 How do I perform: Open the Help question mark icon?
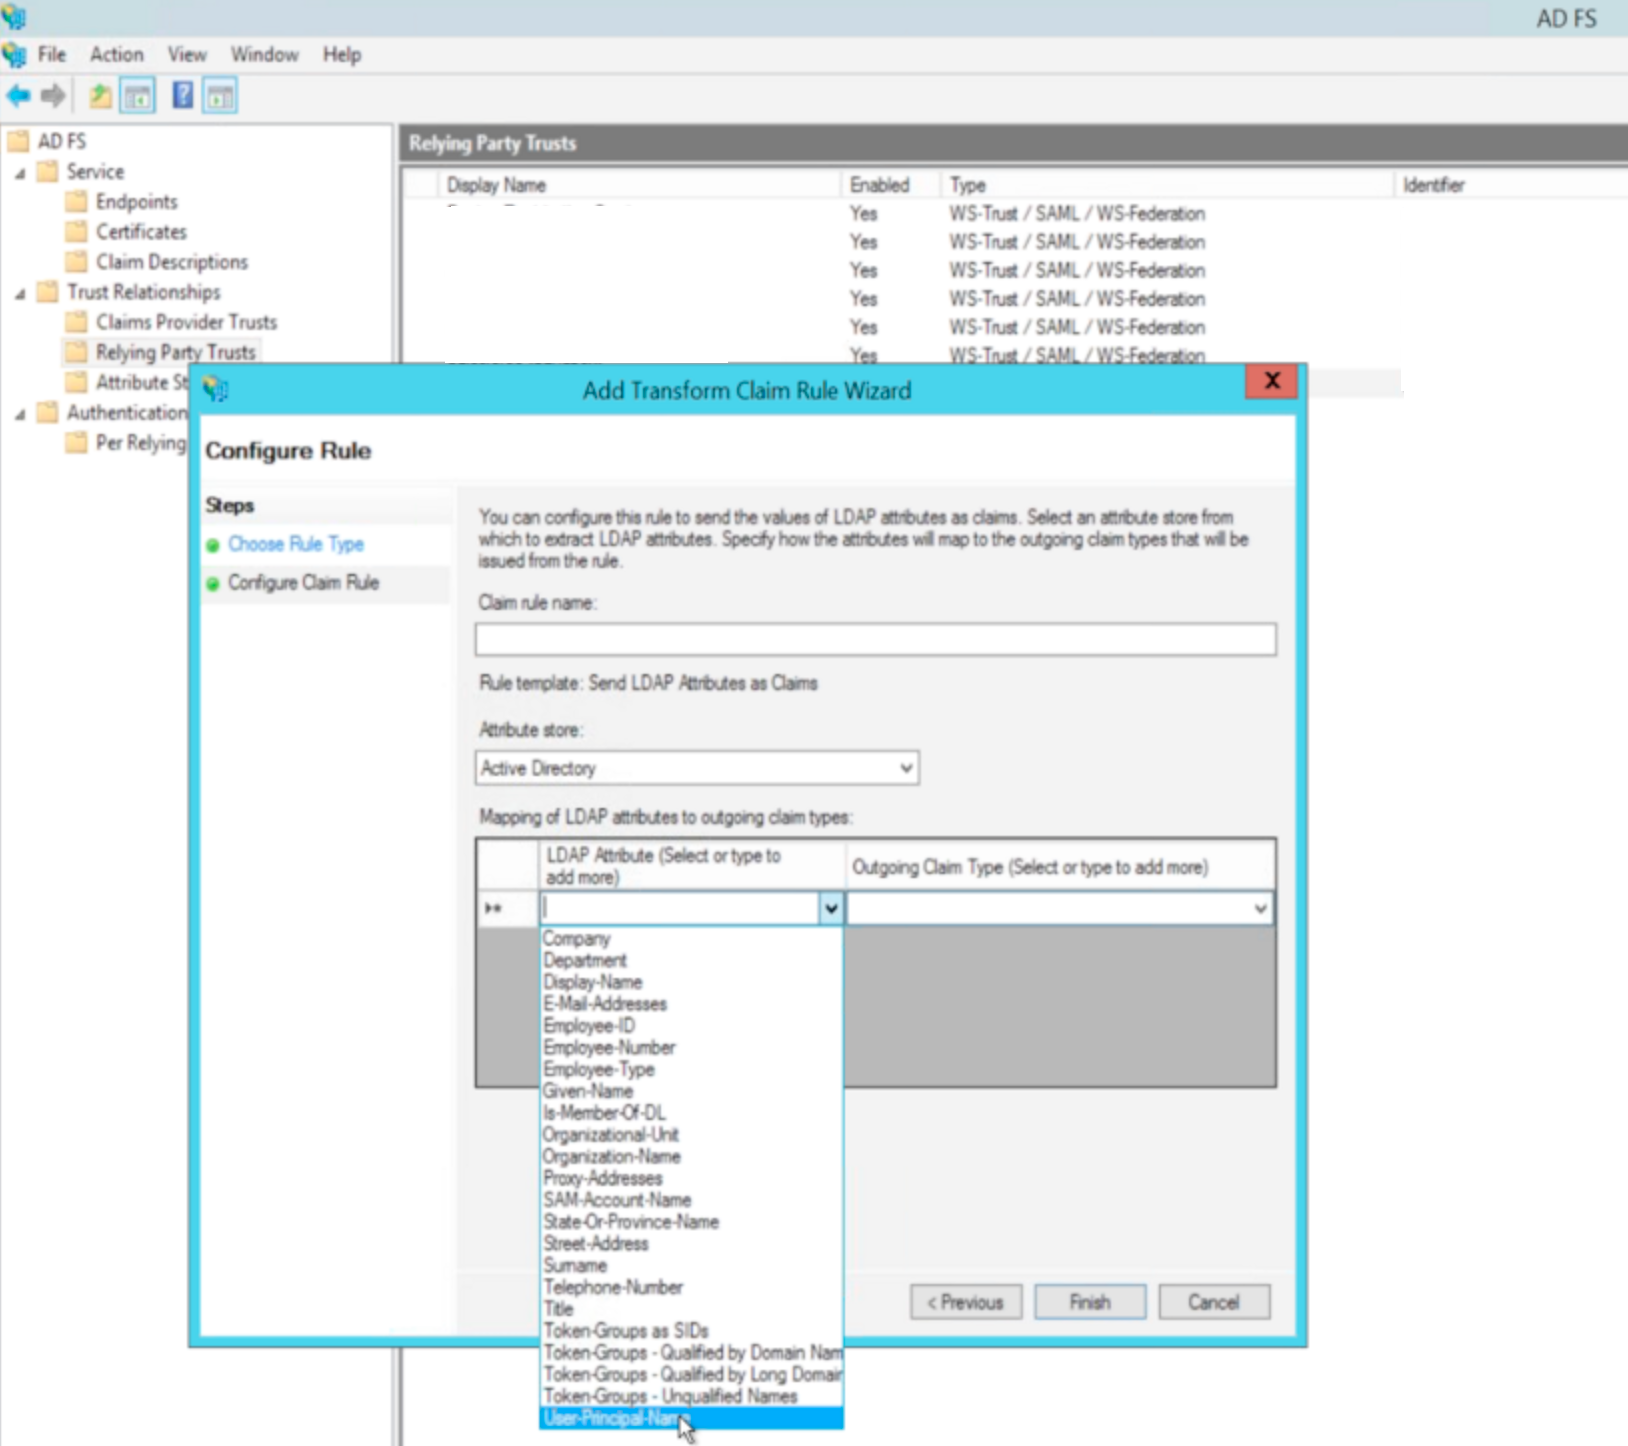[x=183, y=96]
